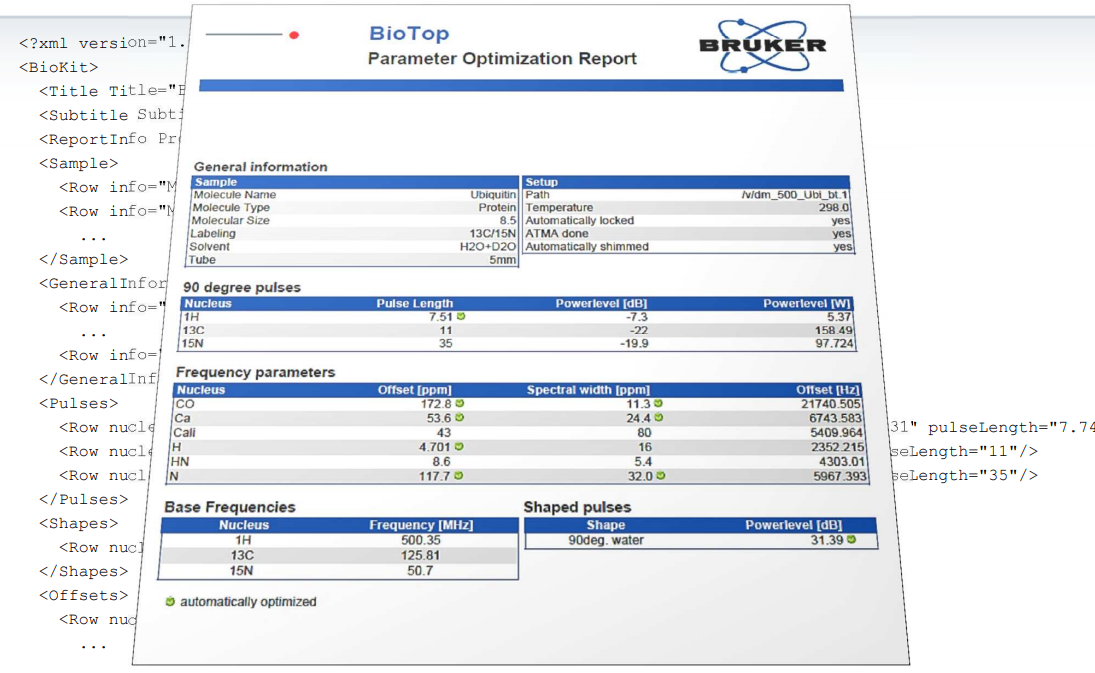
Task: Click the green icon in the automatically optimized legend
Action: point(170,602)
